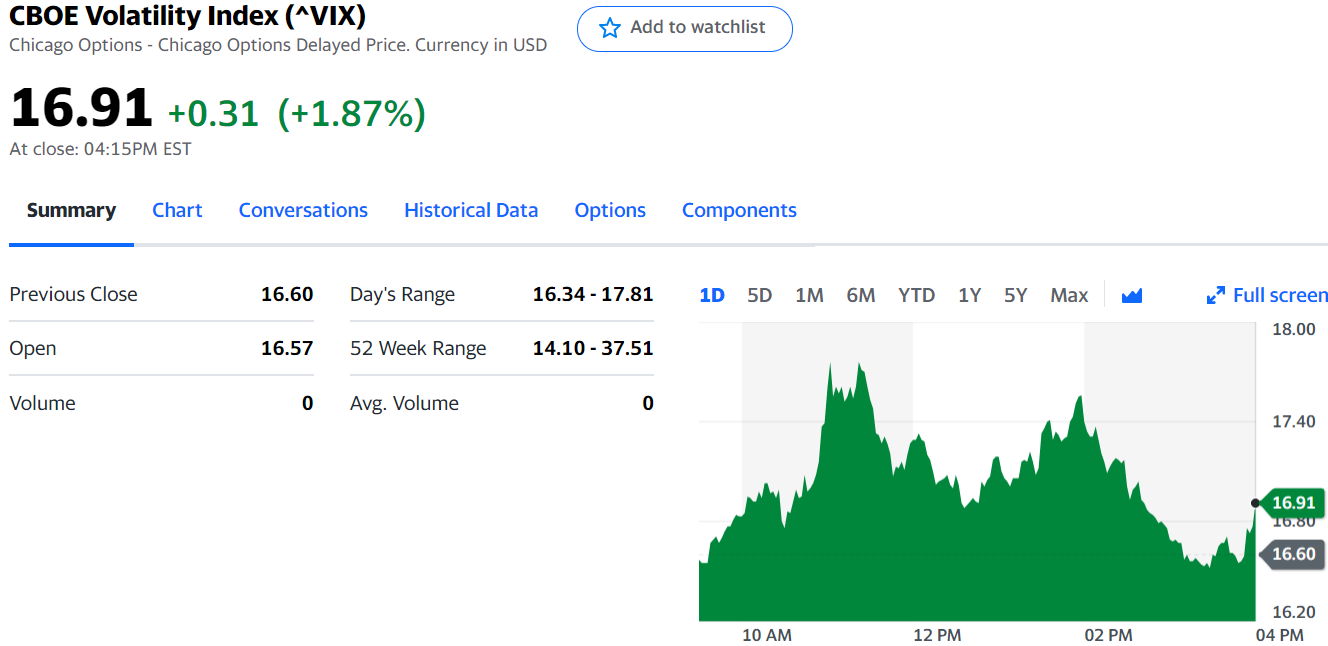Click the Previous Close label
The image size is (1328, 646).
(73, 294)
